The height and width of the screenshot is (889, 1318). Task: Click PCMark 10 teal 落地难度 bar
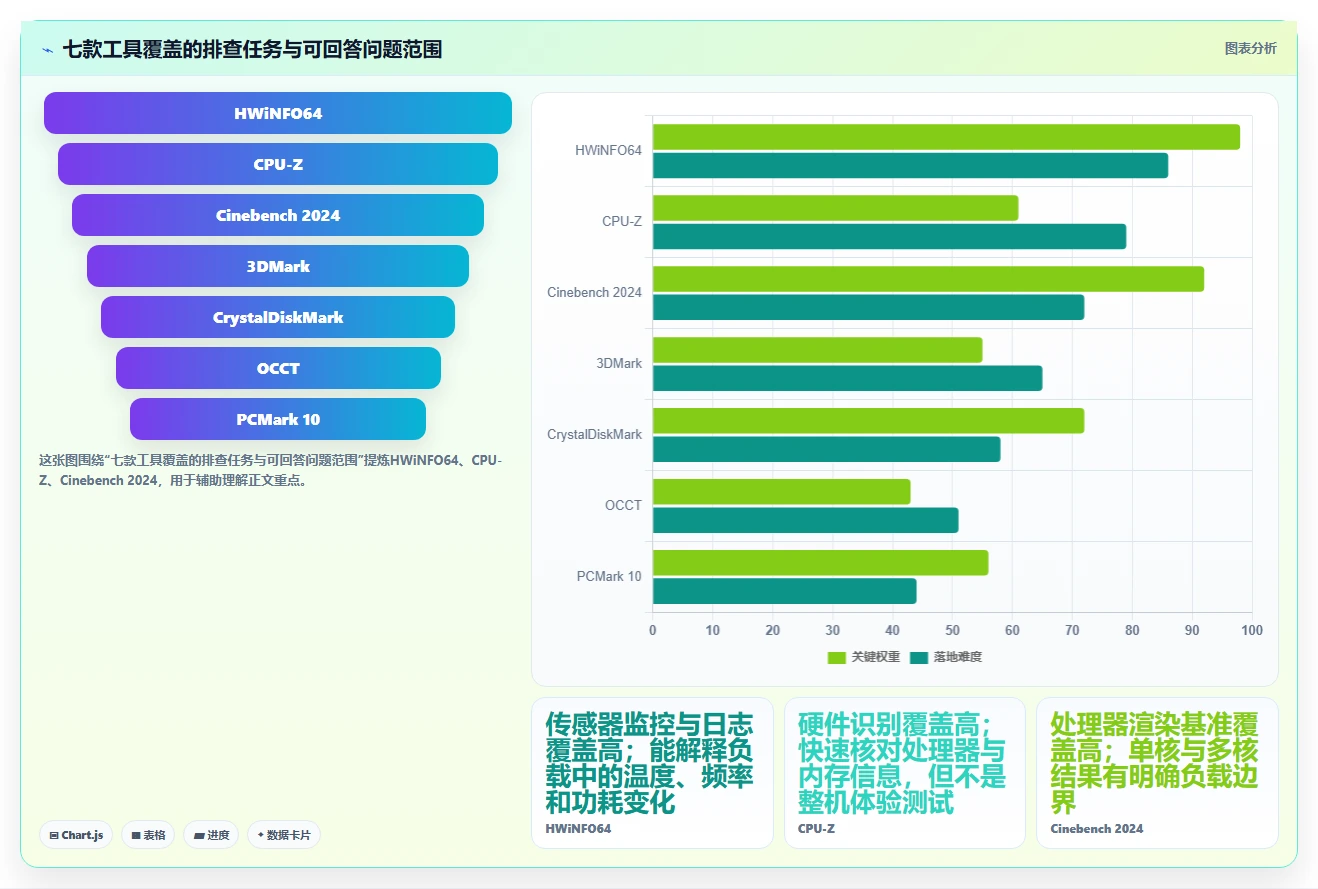coord(784,591)
